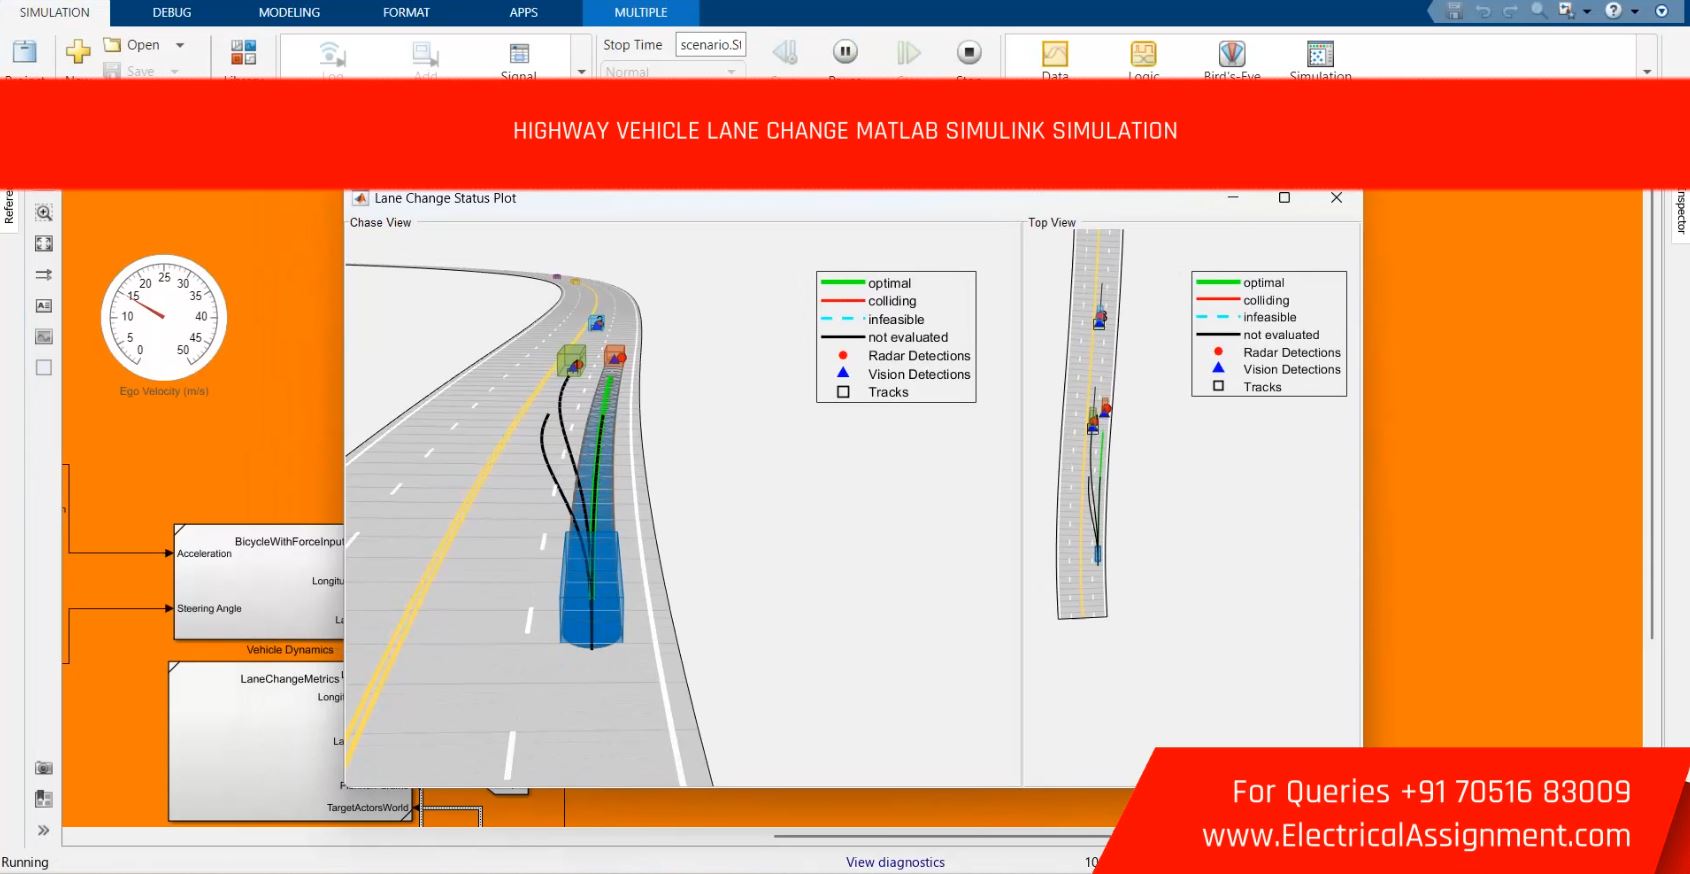Switch to the SIMULATION tab
Image resolution: width=1690 pixels, height=874 pixels.
click(x=55, y=13)
